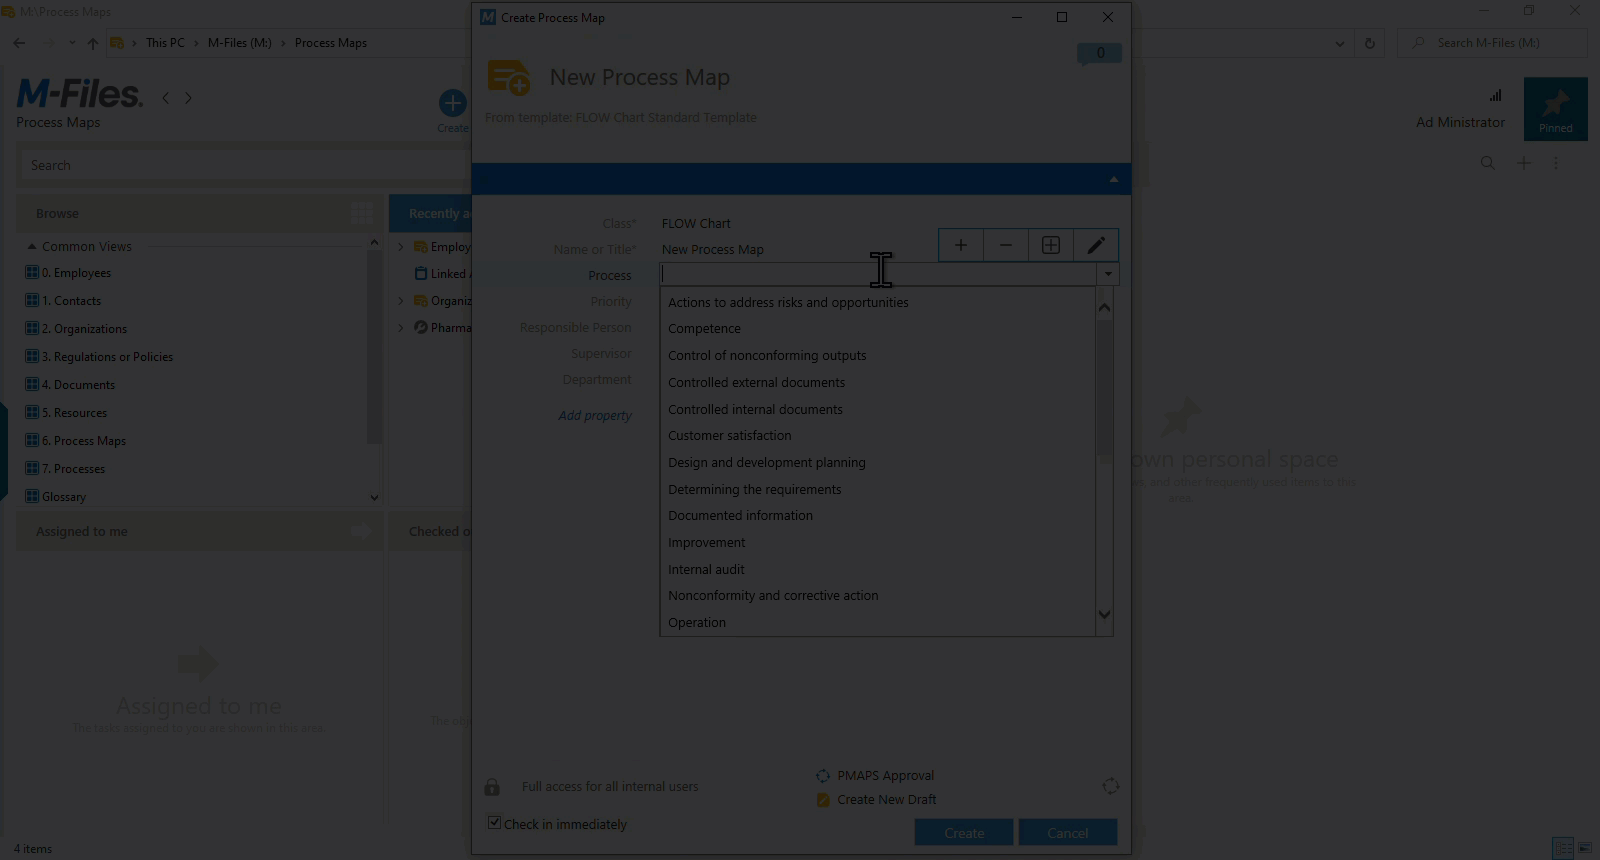
Task: Click the comments bubble icon showing 0
Action: 1099,53
